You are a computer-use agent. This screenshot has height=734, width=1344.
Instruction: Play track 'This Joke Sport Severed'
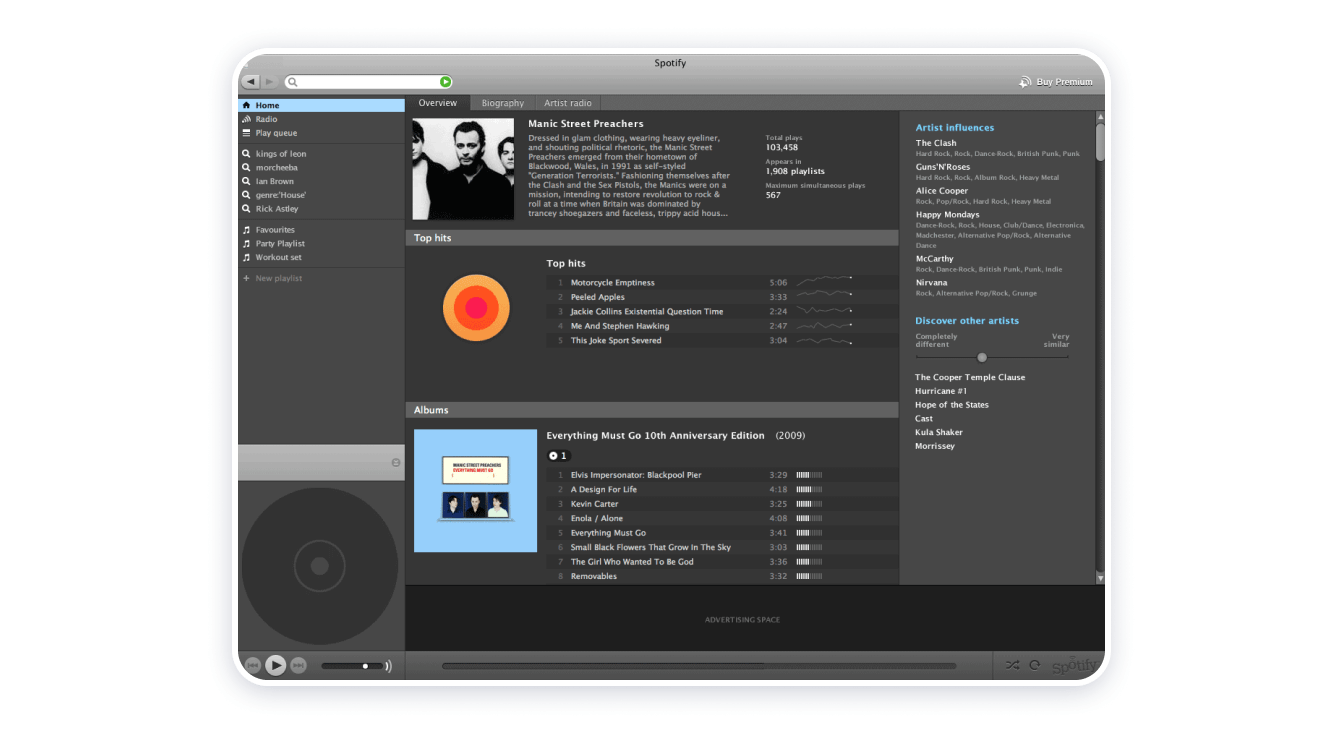point(722,341)
